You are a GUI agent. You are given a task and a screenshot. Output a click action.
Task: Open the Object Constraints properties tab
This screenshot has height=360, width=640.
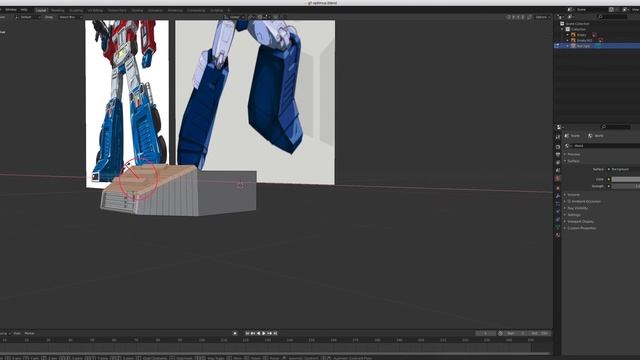pos(558,220)
